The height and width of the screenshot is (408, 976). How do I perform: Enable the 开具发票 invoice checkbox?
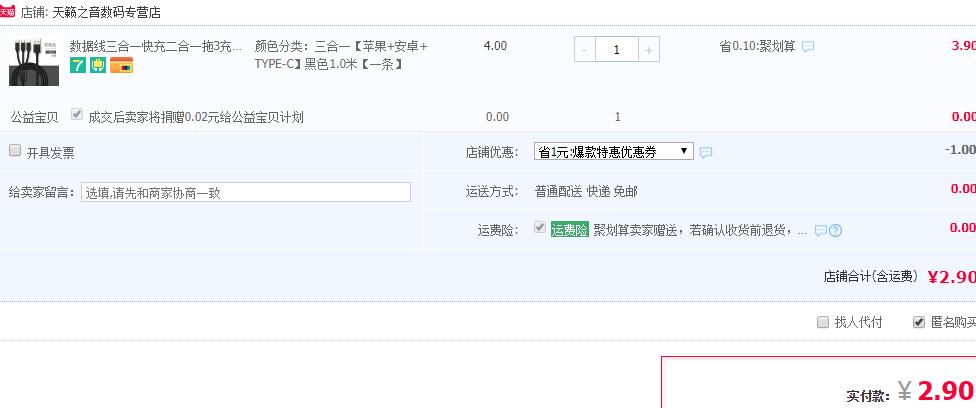[x=15, y=150]
